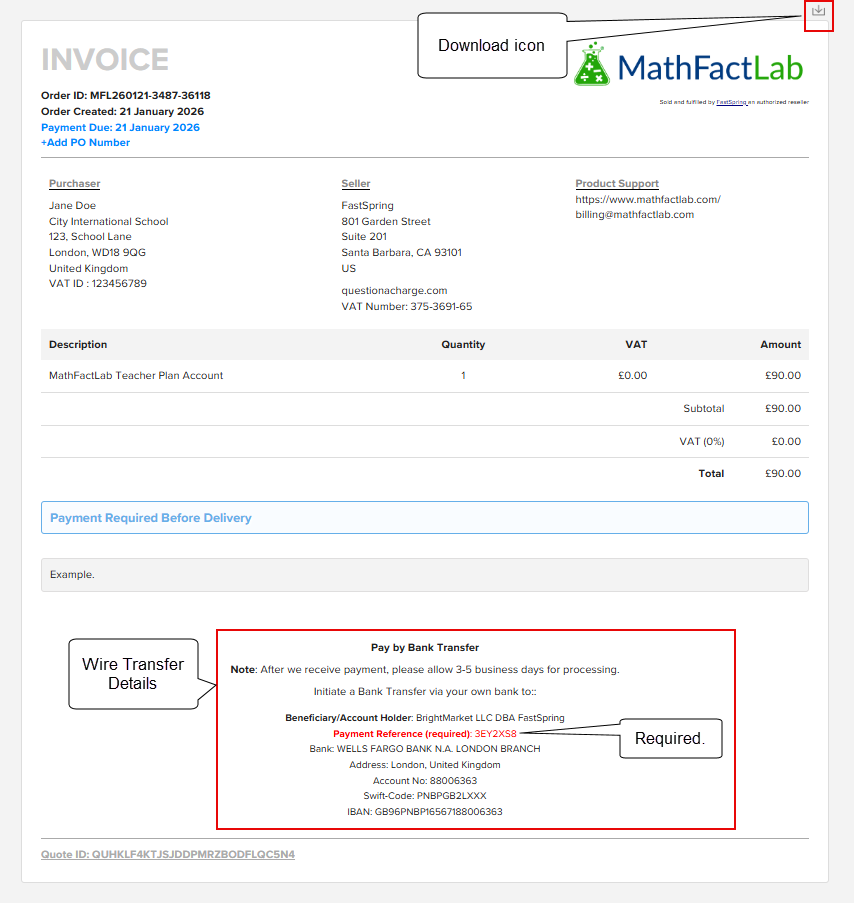Click the quantity value 1 in the table
Viewport: 854px width, 903px height.
pyautogui.click(x=463, y=375)
